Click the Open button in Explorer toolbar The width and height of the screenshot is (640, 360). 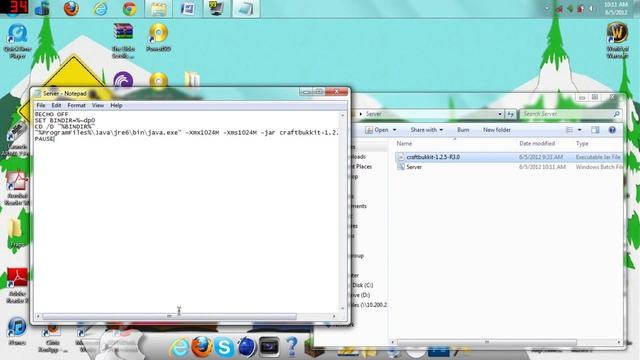click(377, 130)
